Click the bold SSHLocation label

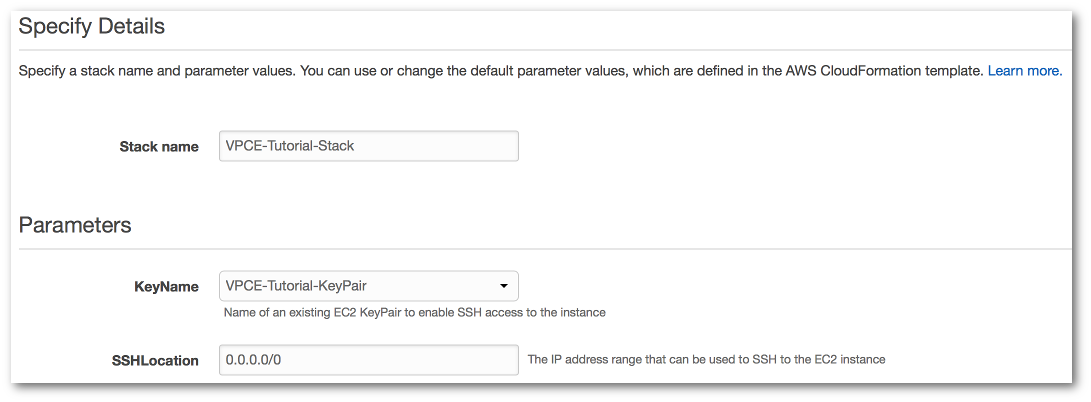coord(156,360)
